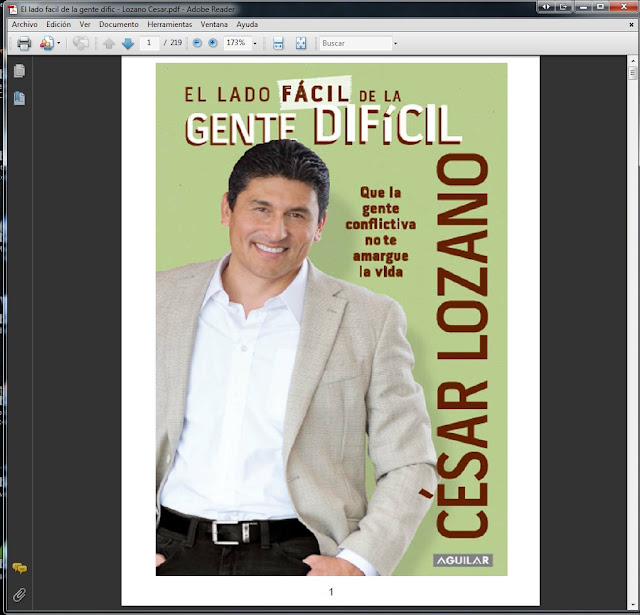Screen dimensions: 640x615
Task: Show the Bookmarks panel
Action: tap(19, 98)
